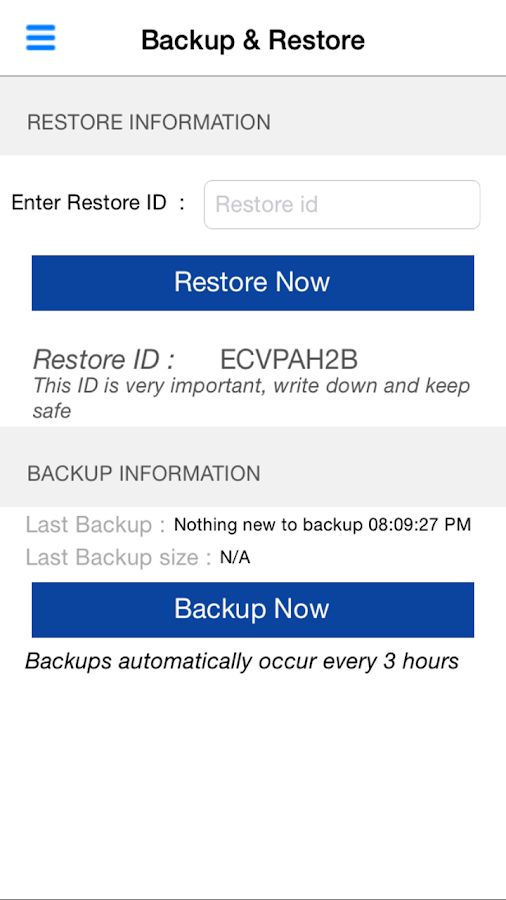This screenshot has width=506, height=900.
Task: Tap the ID importance warning text
Action: pos(251,398)
